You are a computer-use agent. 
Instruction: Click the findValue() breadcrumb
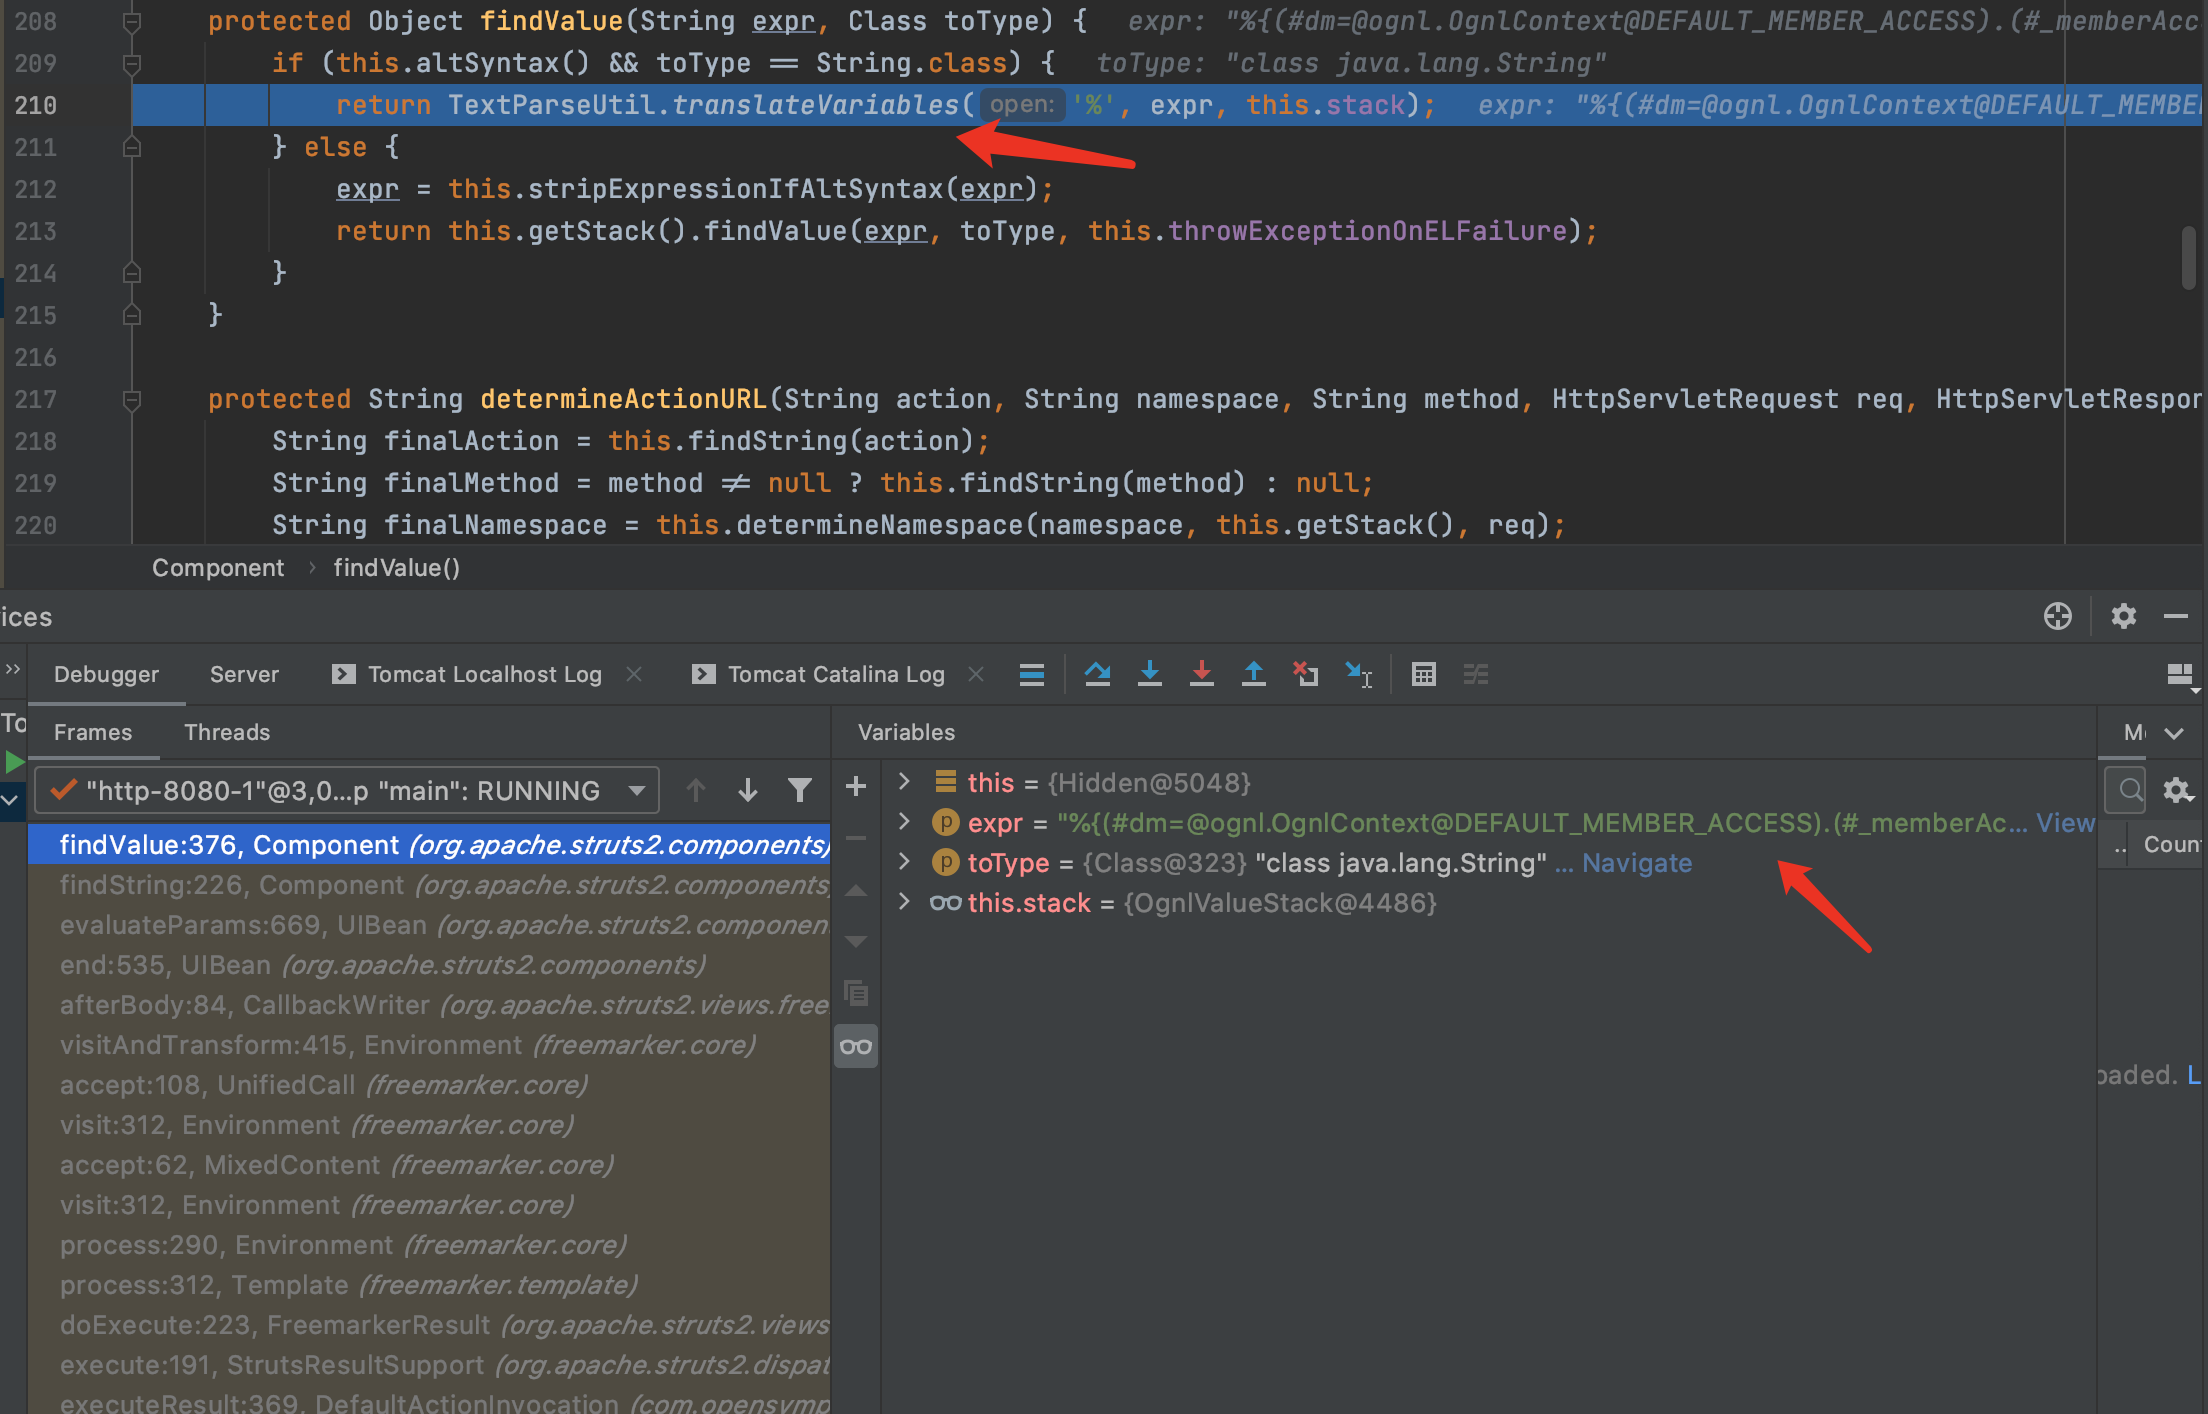coord(396,568)
